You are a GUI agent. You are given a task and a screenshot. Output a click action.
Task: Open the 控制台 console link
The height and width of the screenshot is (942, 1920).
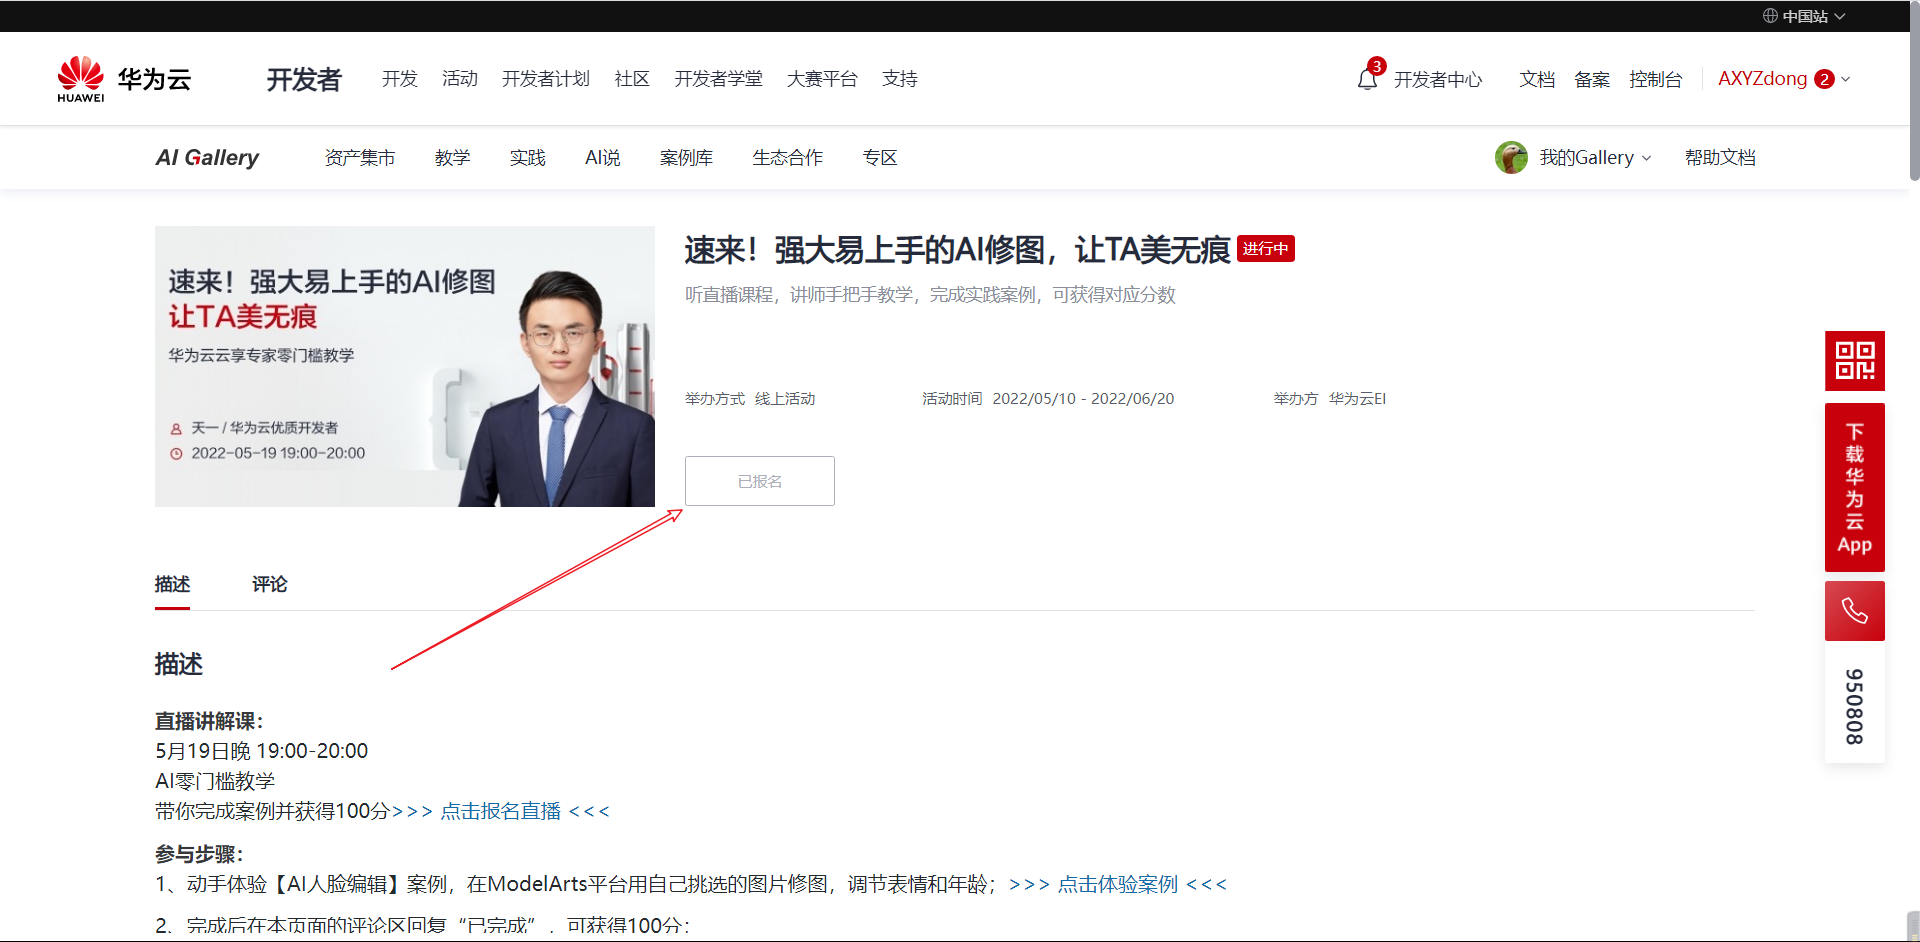pyautogui.click(x=1656, y=79)
